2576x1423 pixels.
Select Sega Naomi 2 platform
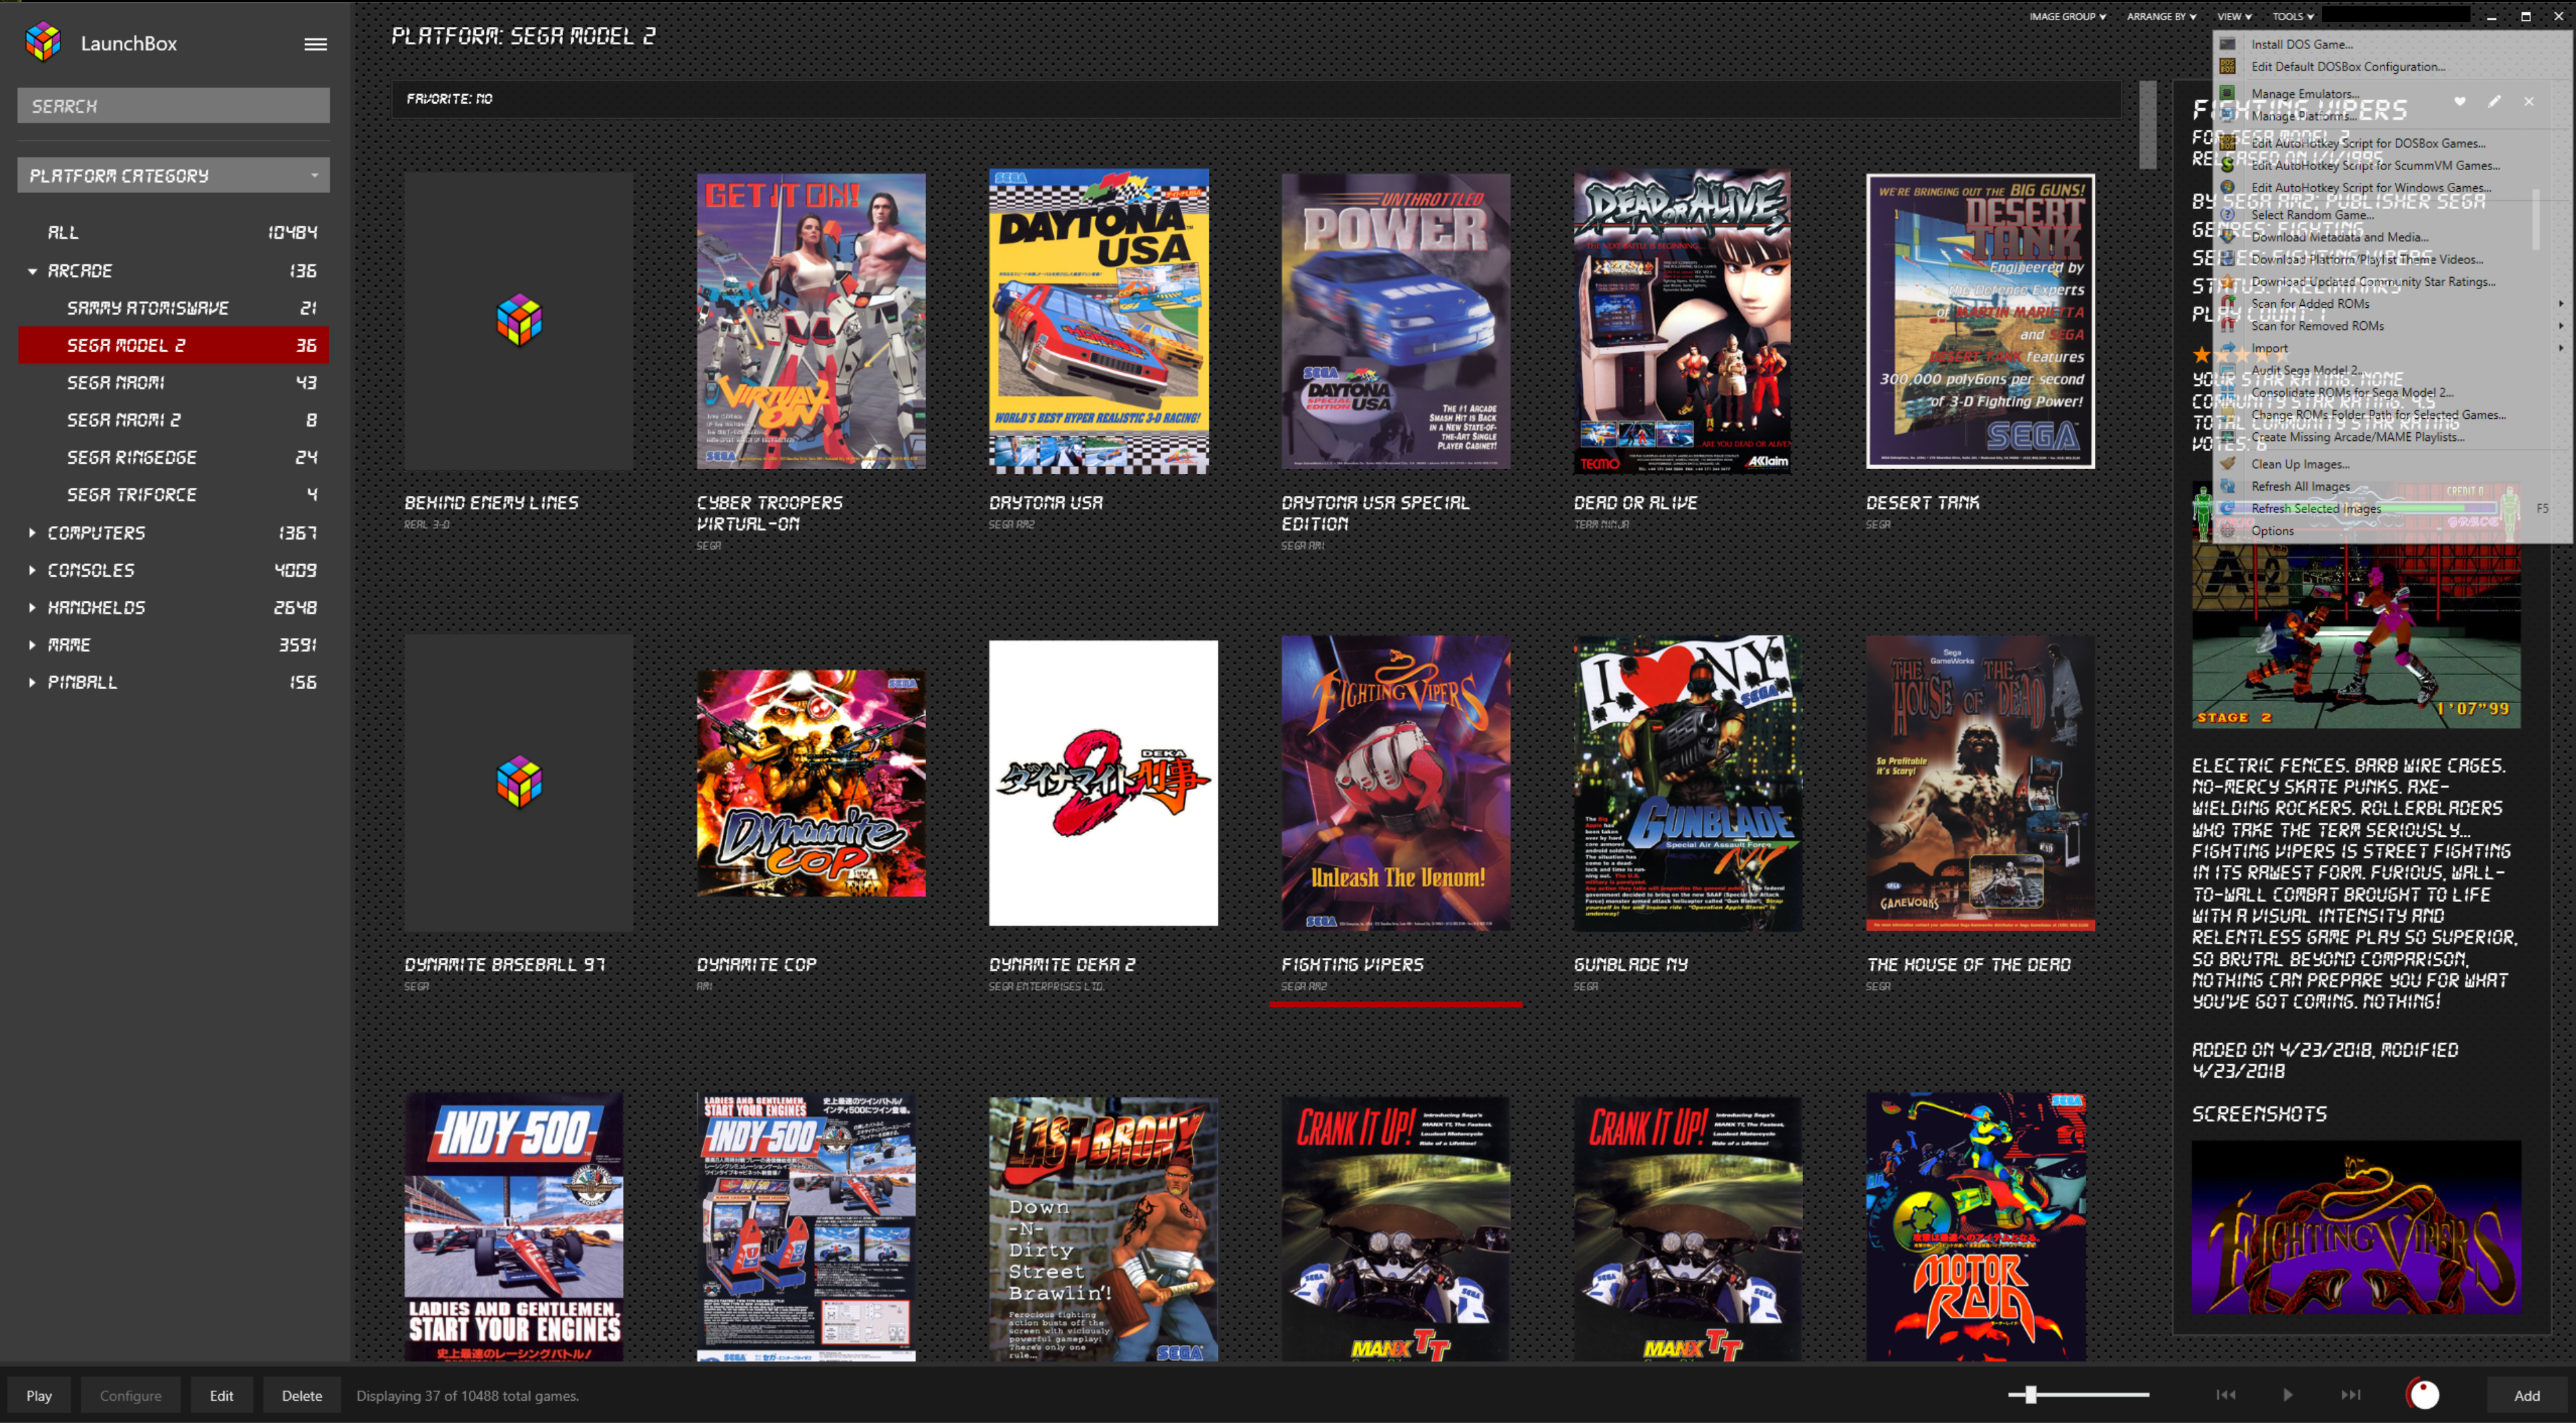pos(173,420)
